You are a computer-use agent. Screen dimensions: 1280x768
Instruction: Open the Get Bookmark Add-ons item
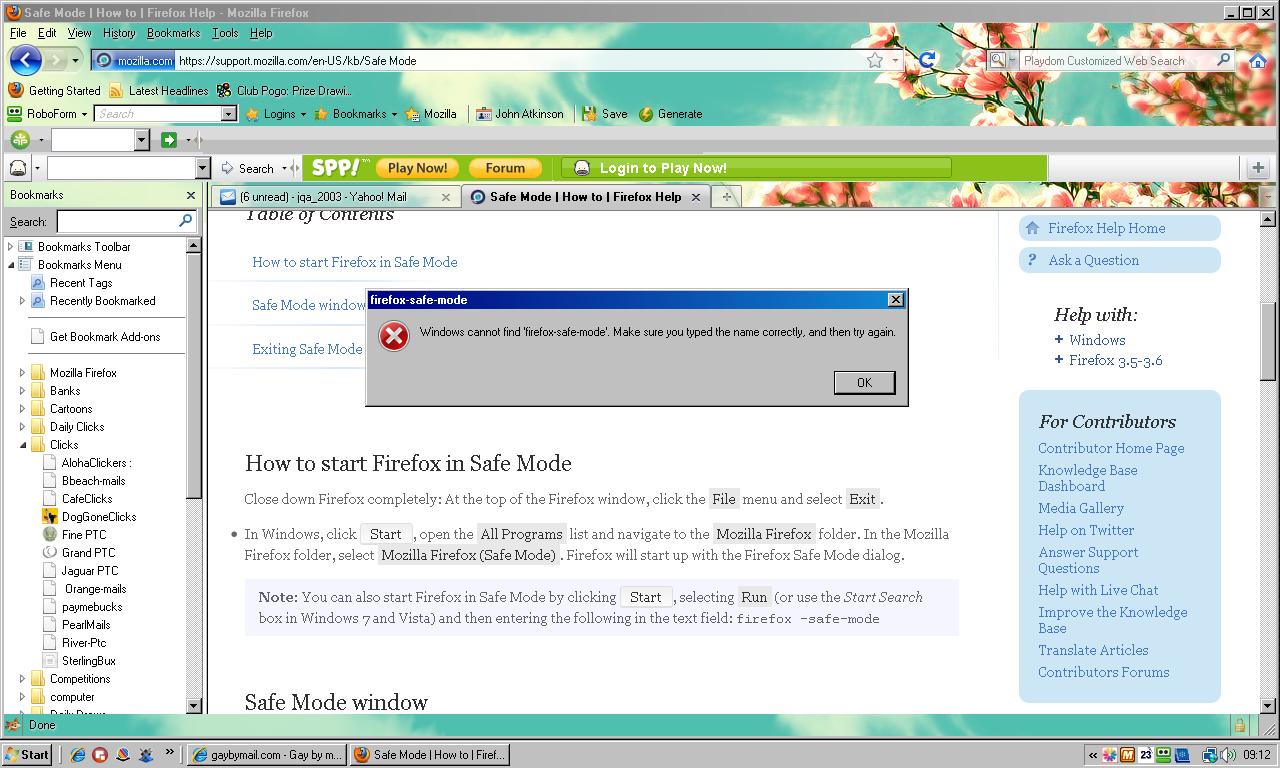click(x=105, y=337)
